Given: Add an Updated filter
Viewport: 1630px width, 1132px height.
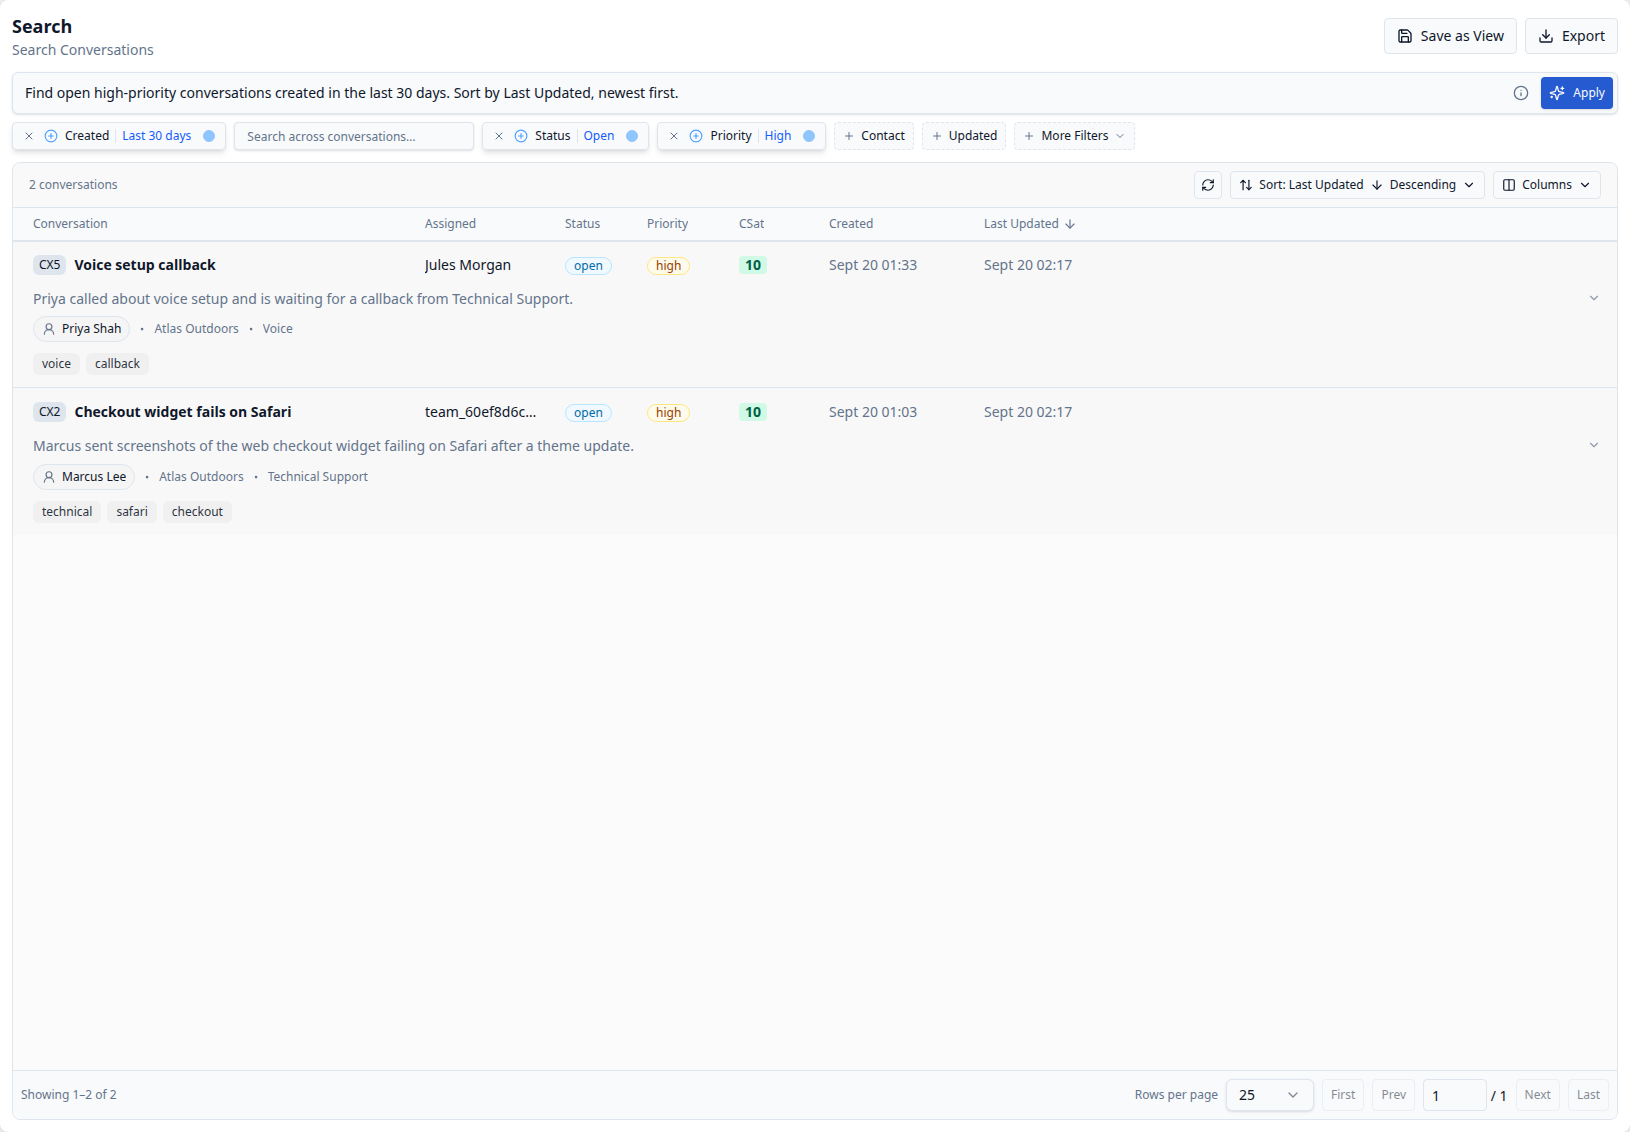Looking at the screenshot, I should pos(964,136).
